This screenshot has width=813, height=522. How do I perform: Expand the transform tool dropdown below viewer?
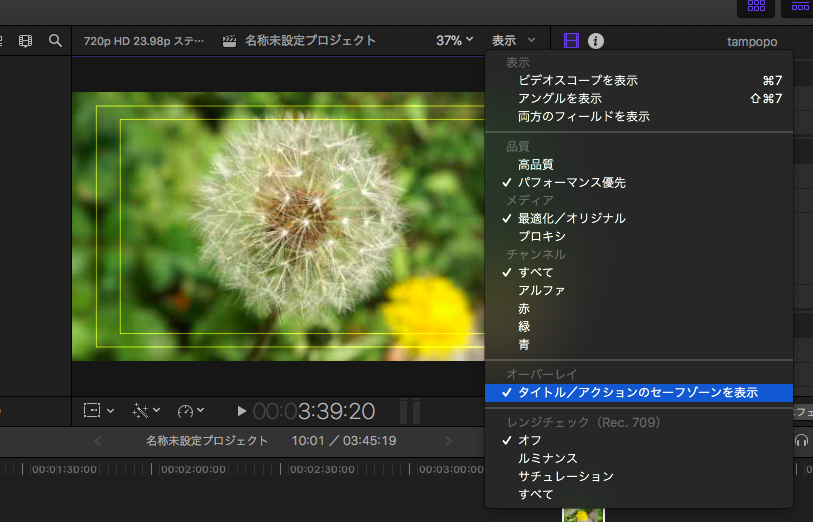(99, 410)
